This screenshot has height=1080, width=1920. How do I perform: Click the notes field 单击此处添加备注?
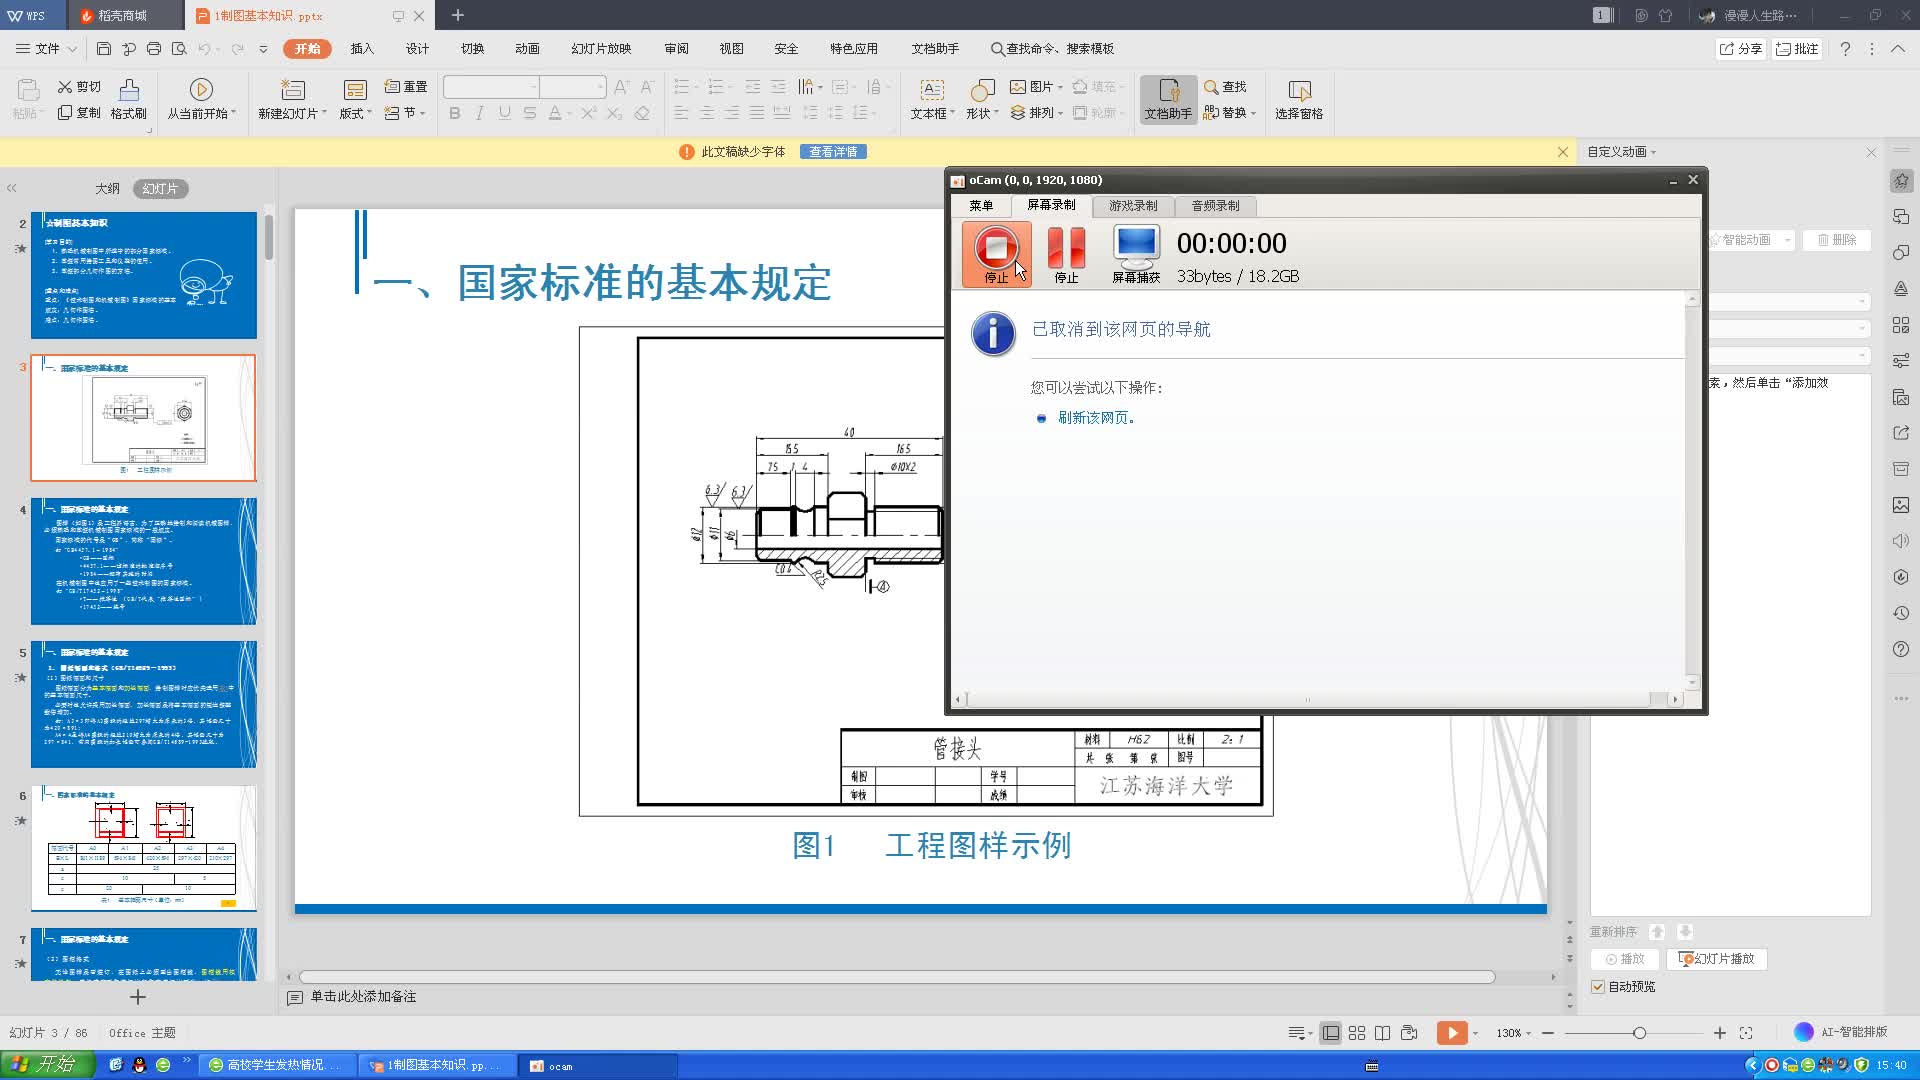tap(363, 997)
